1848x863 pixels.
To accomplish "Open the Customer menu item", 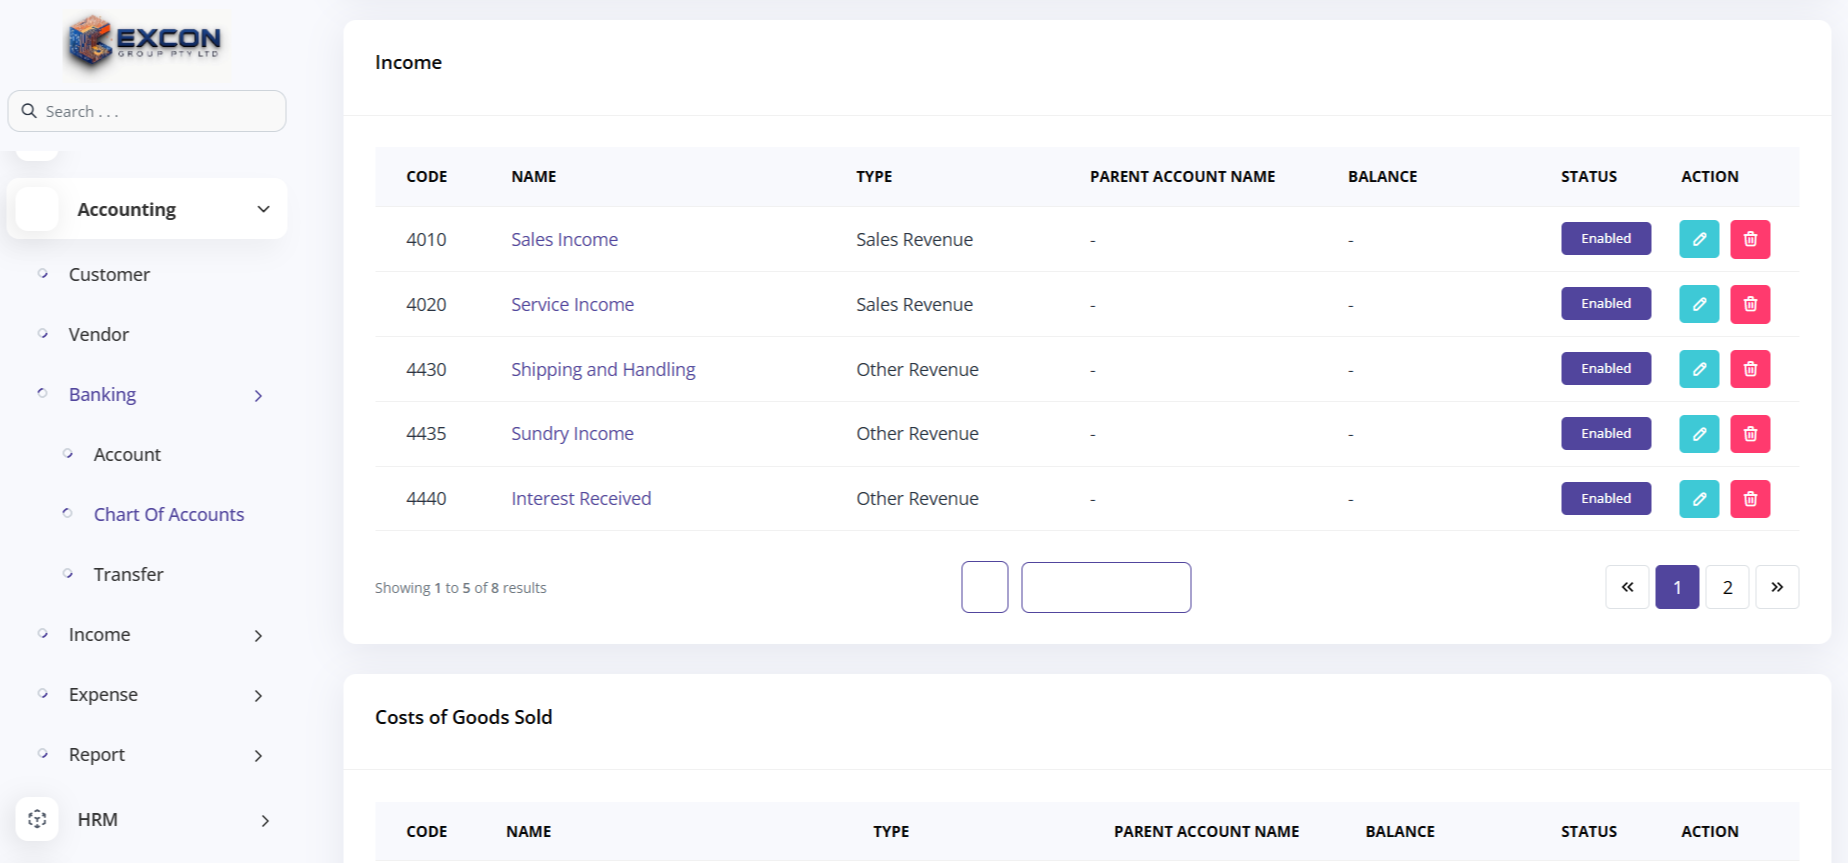I will (109, 275).
